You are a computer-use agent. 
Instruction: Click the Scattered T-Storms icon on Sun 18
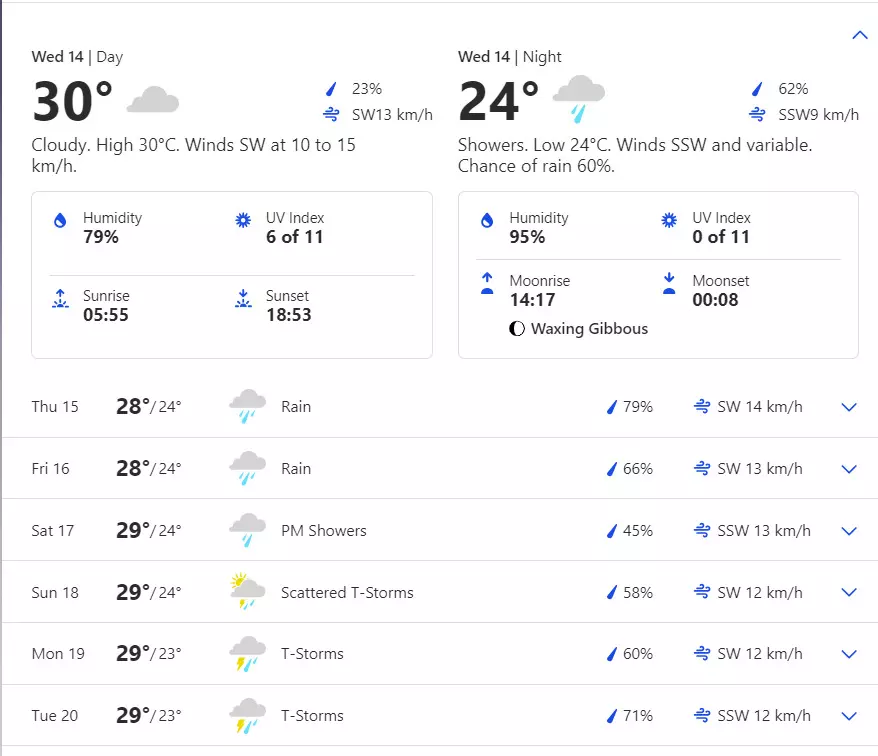[x=246, y=592]
